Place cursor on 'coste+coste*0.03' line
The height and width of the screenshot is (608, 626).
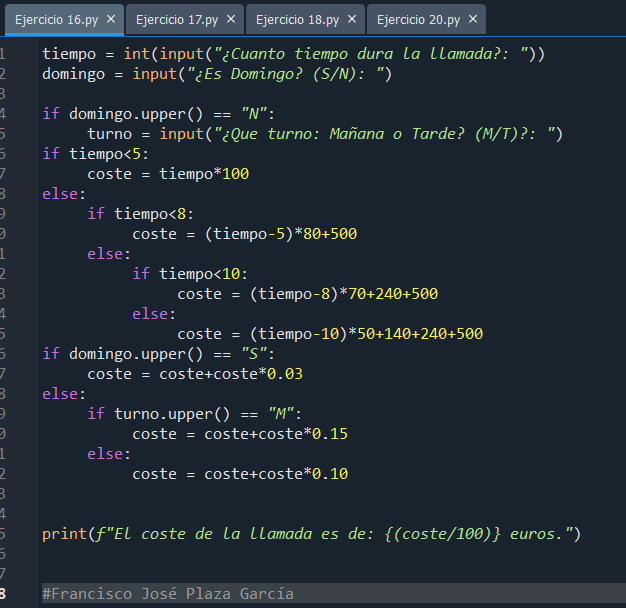click(194, 374)
